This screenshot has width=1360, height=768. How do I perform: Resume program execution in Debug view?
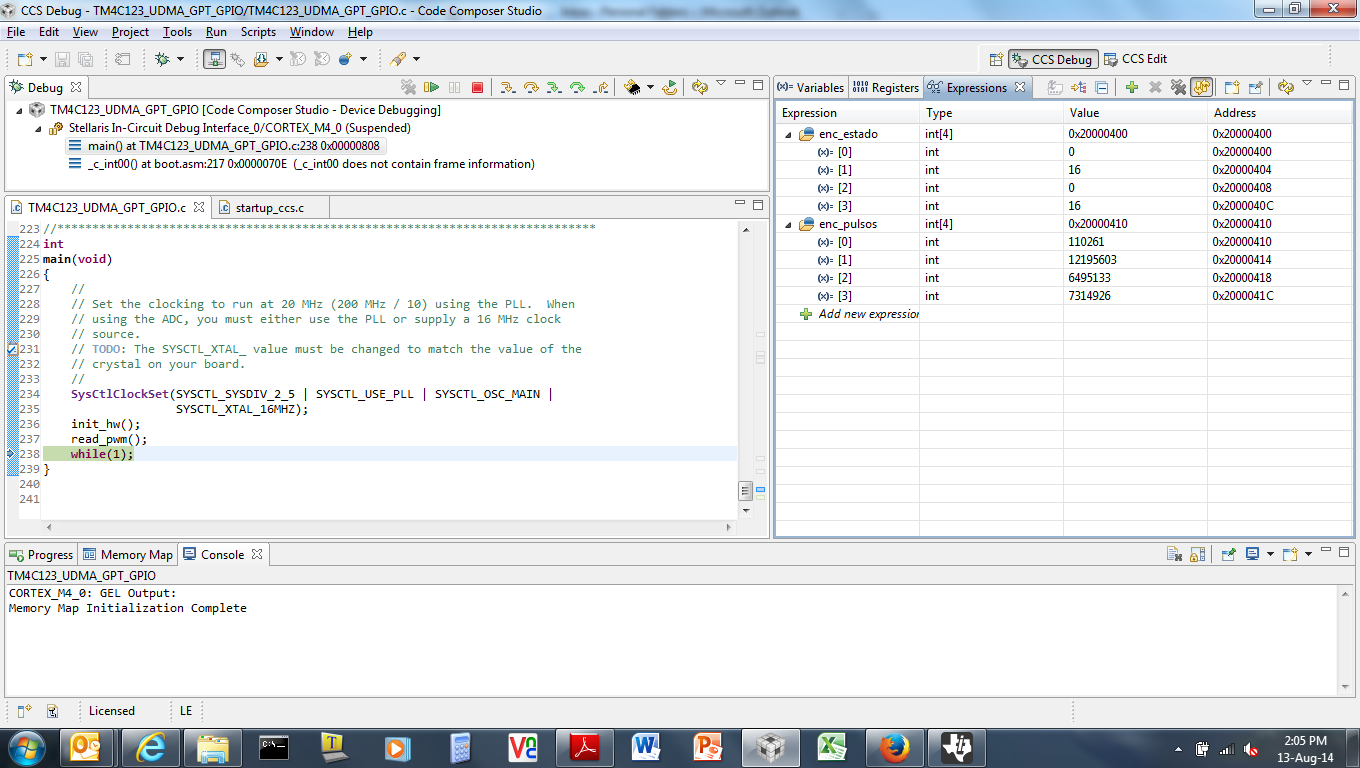coord(432,88)
